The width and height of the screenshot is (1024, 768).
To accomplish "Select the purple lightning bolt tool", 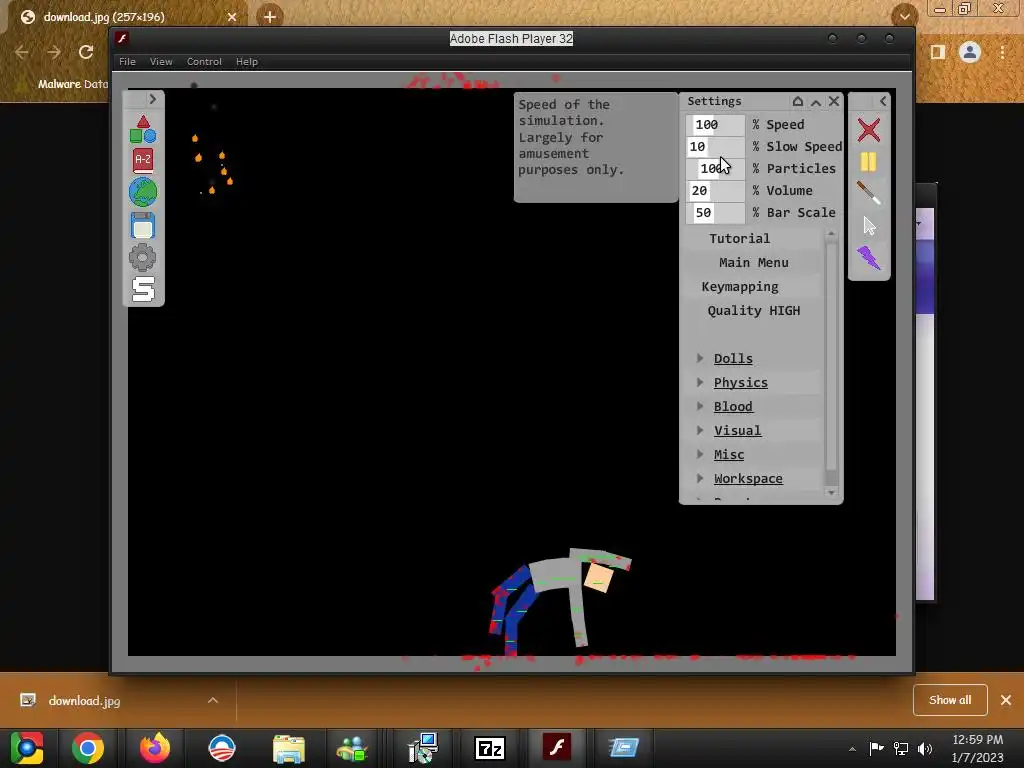I will [869, 258].
